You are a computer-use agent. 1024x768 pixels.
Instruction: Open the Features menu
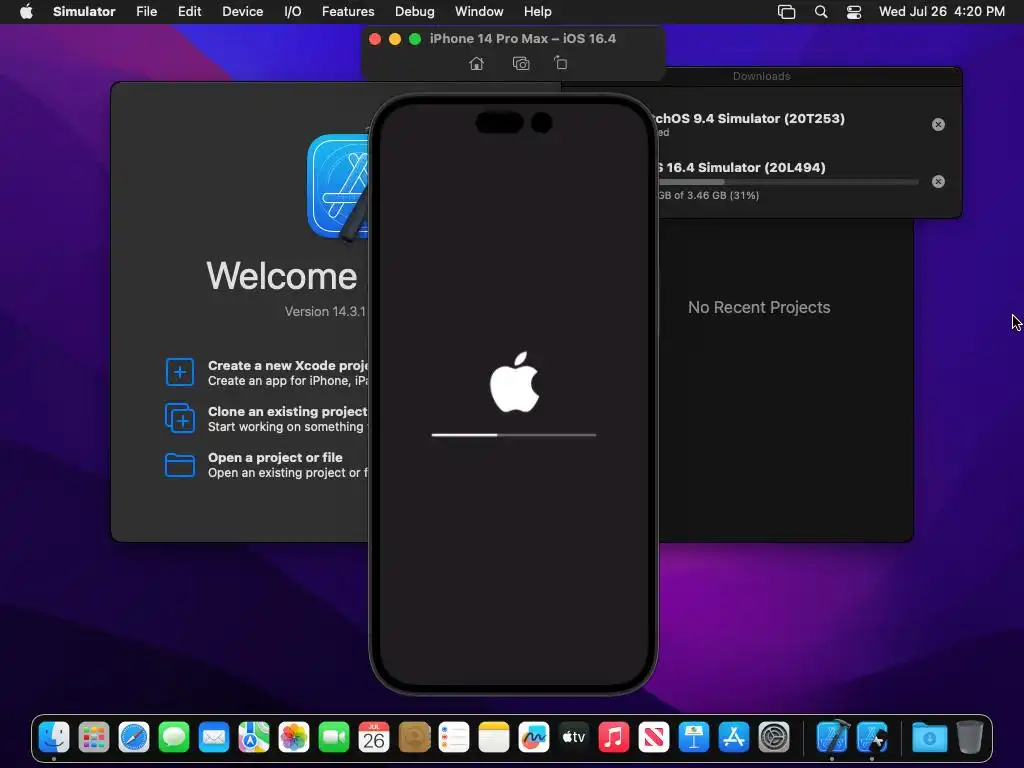348,12
